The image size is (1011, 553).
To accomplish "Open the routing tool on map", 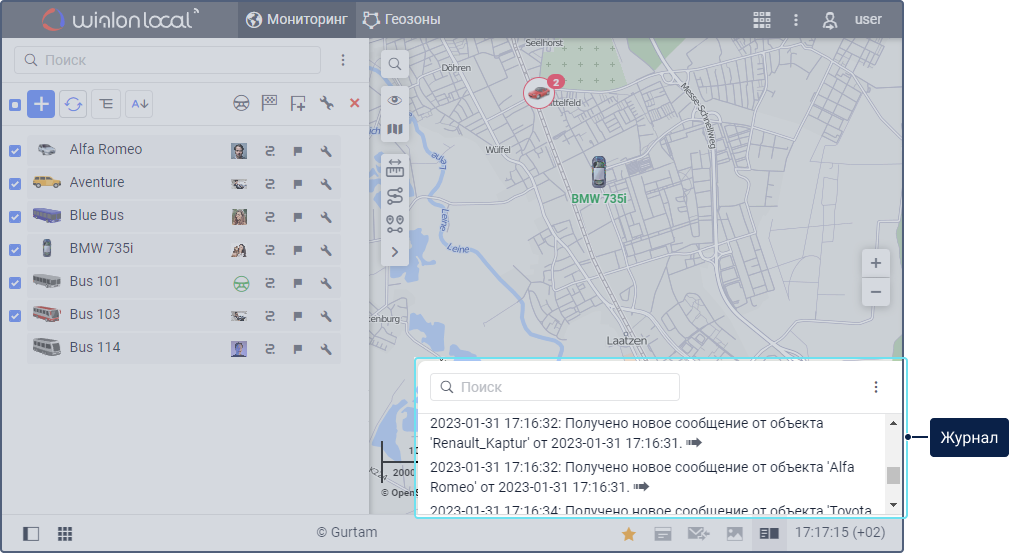I will (x=395, y=195).
